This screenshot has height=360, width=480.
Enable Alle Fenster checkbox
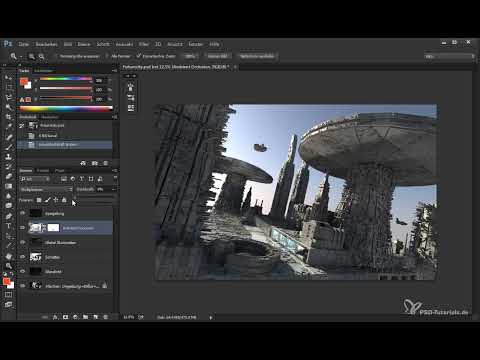tap(107, 56)
